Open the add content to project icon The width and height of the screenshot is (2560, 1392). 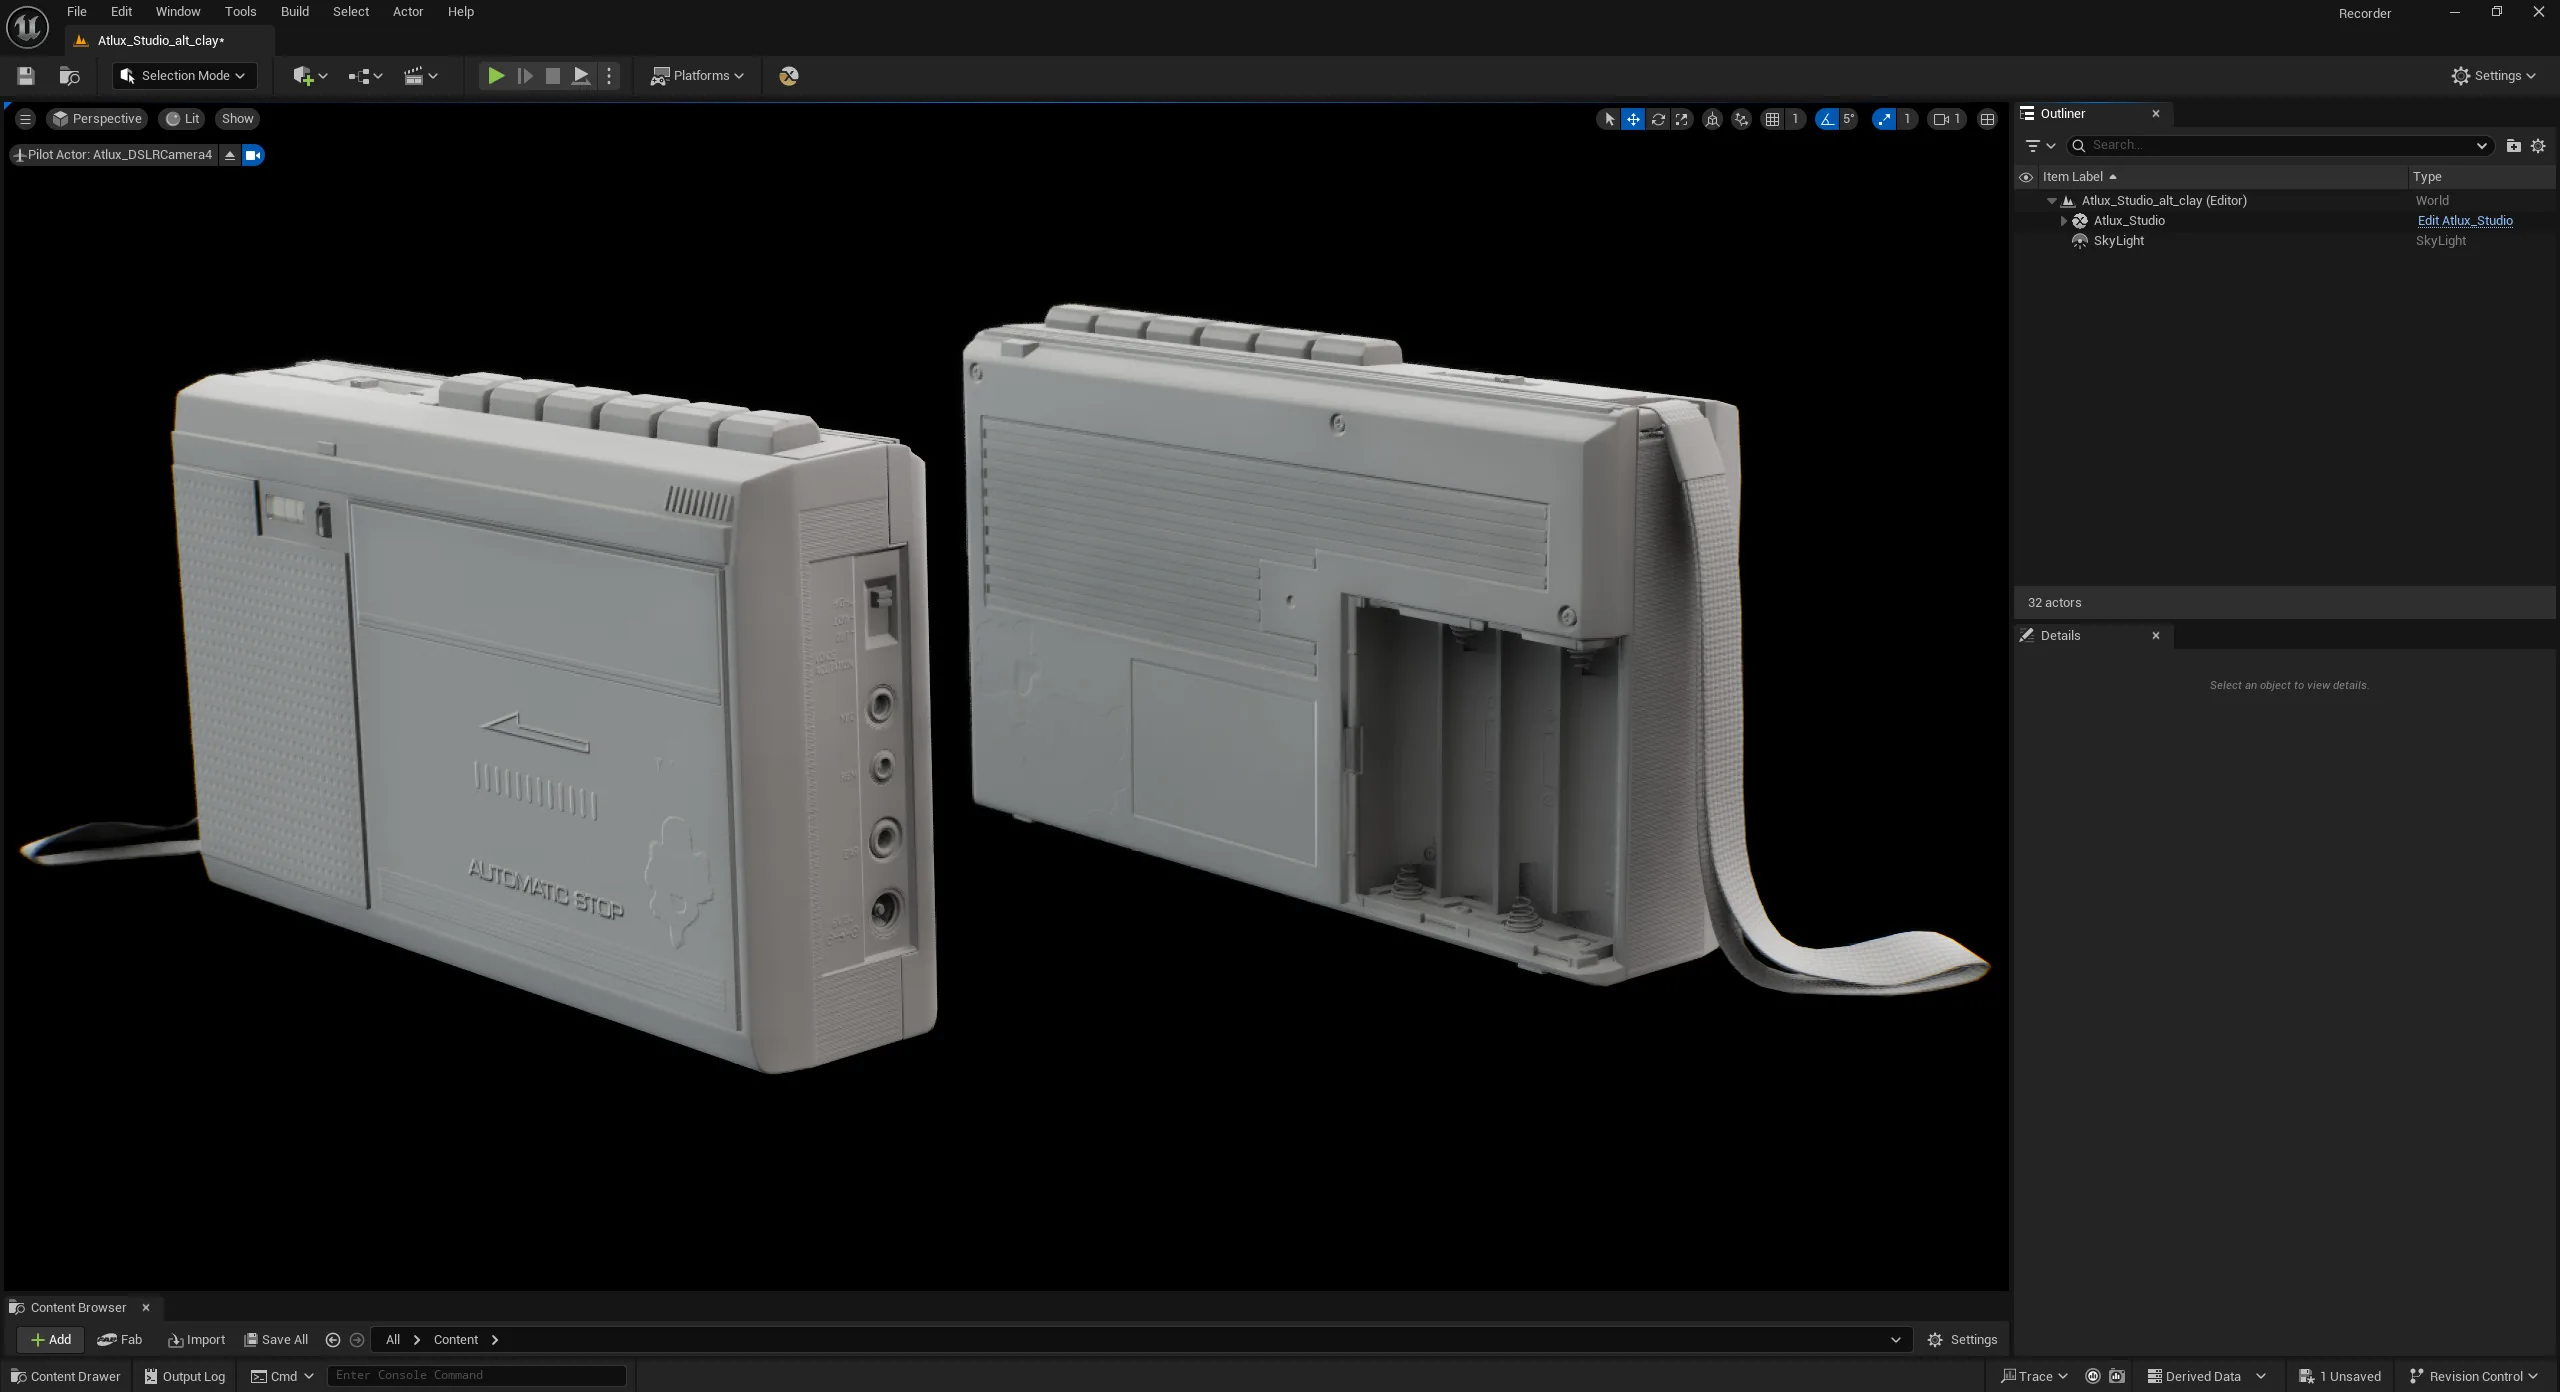click(x=310, y=76)
